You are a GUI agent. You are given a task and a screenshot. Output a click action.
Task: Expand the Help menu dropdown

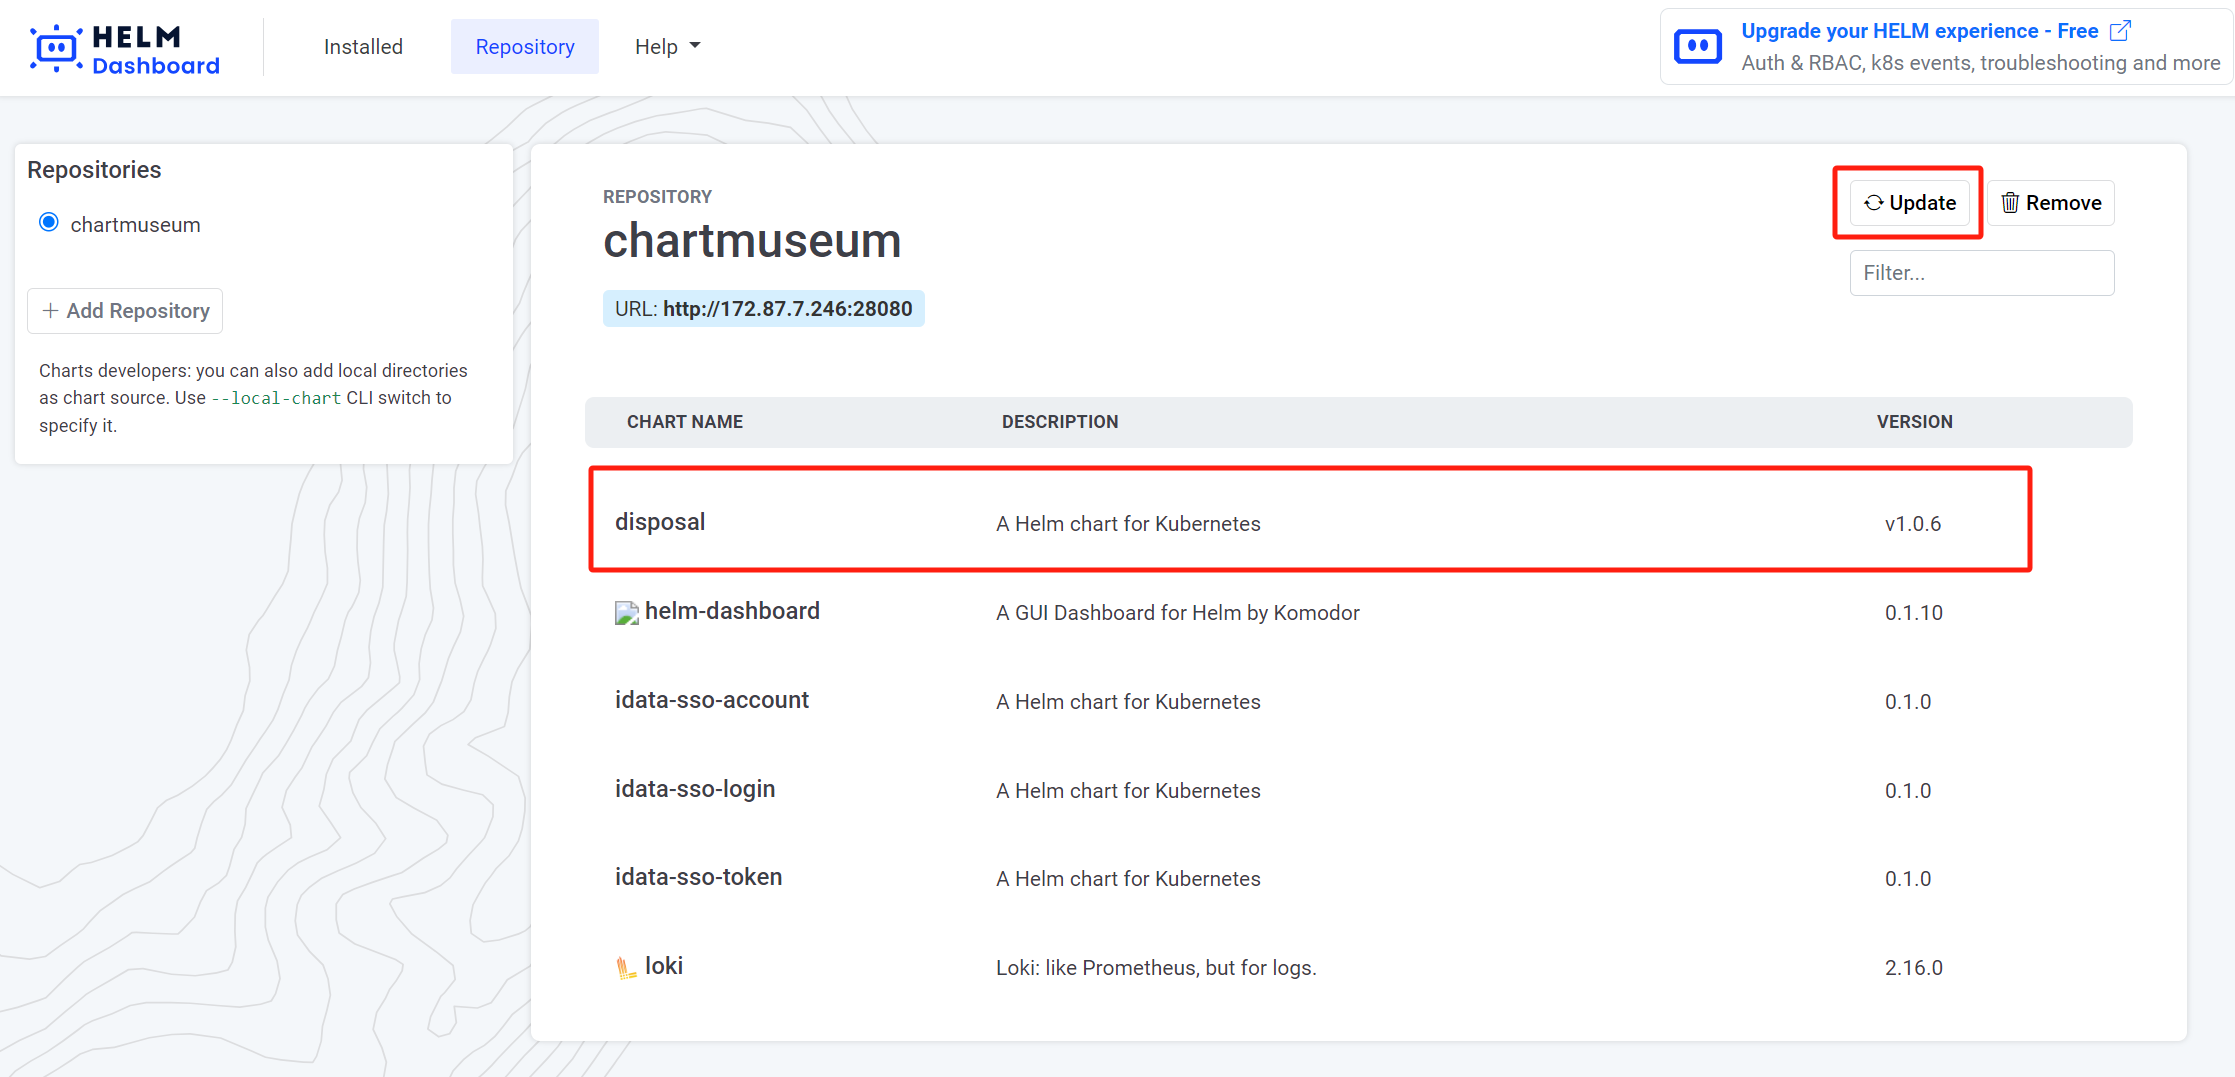tap(666, 46)
